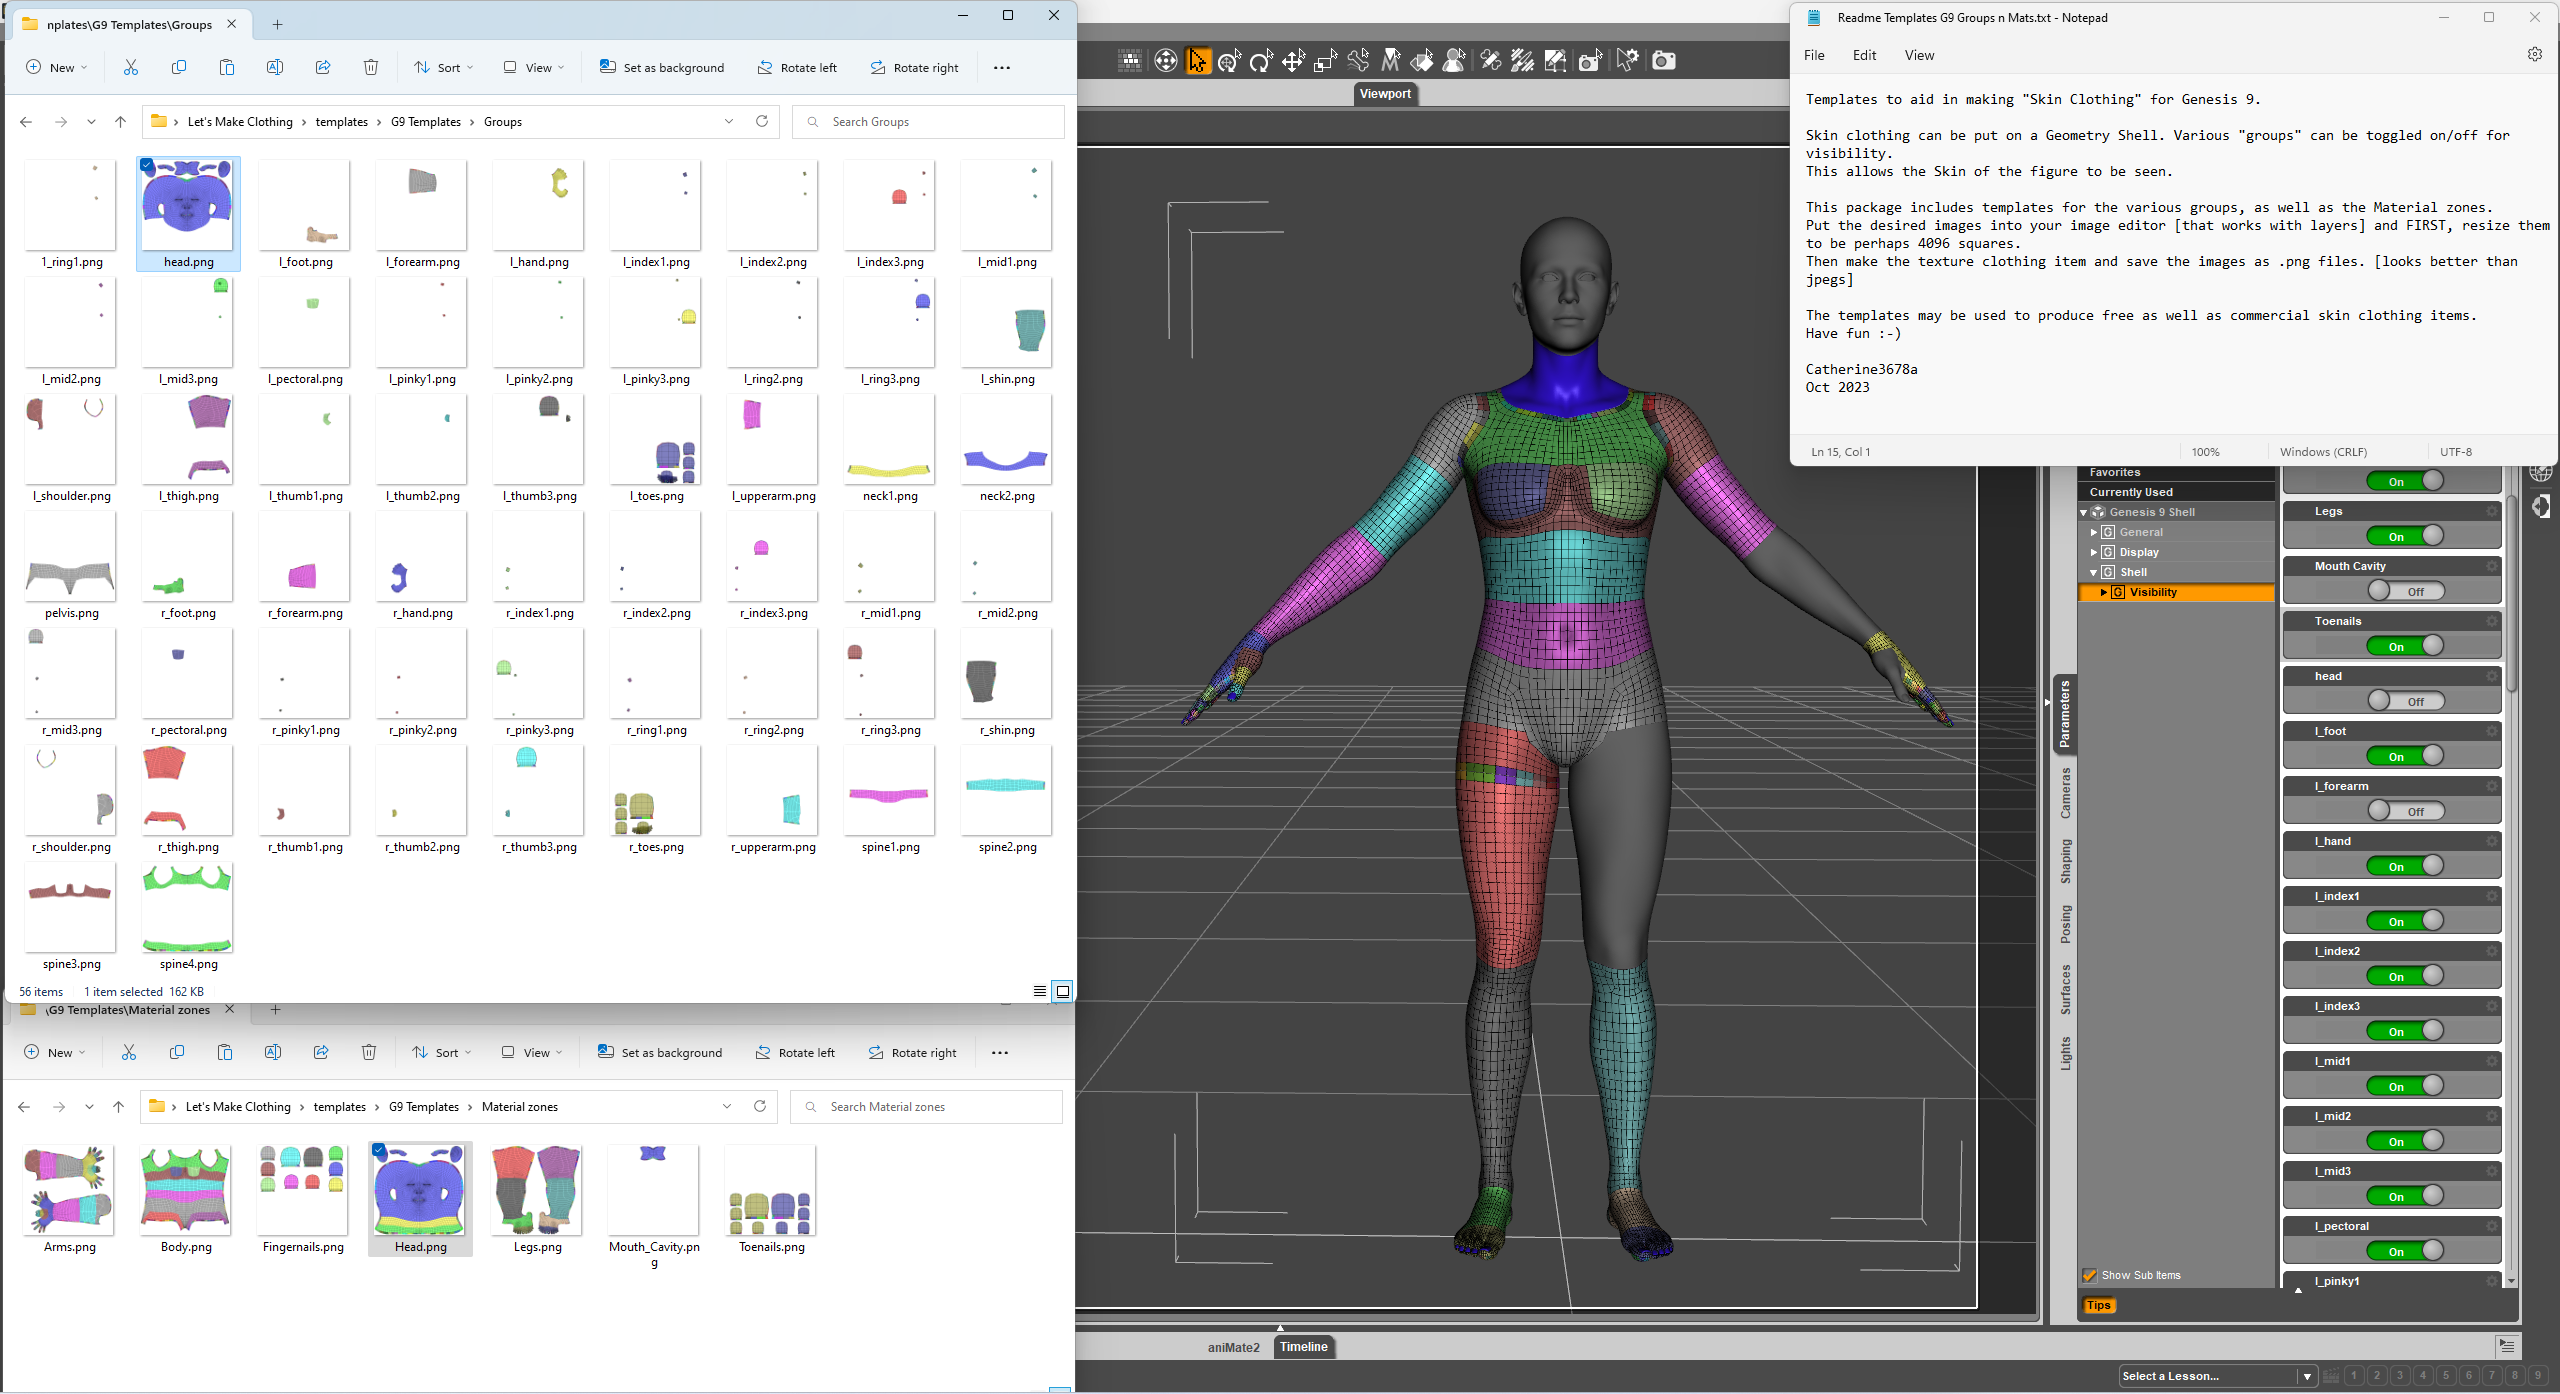Open Sort dropdown in Groups window
The image size is (2560, 1394).
[x=444, y=68]
